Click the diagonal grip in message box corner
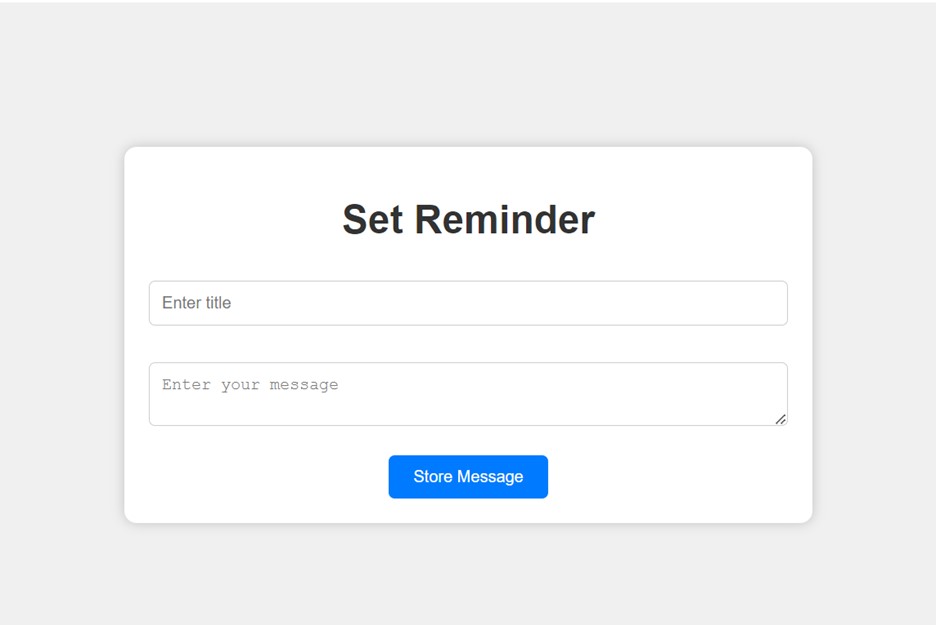The width and height of the screenshot is (936, 625). (781, 419)
